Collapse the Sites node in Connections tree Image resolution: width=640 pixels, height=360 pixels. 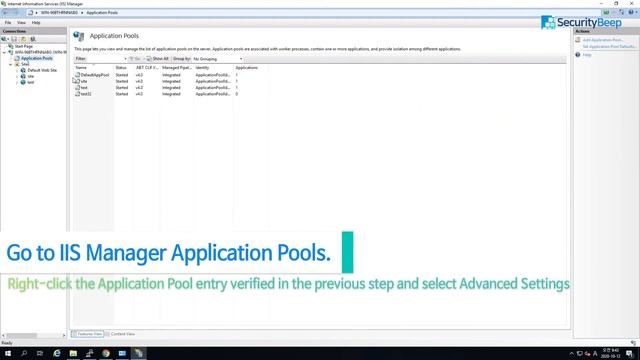click(x=11, y=64)
